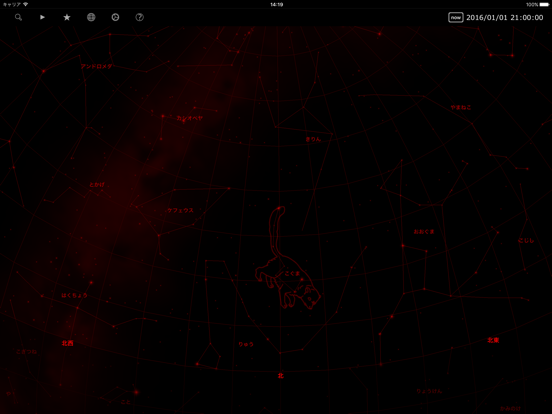Image resolution: width=552 pixels, height=414 pixels.
Task: Select the やまねこ constellation label
Action: [461, 107]
